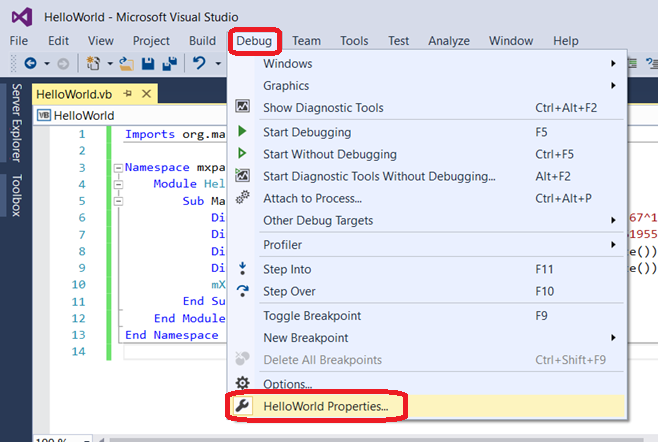The image size is (658, 442).
Task: Click the Show Diagnostic Tools menu icon
Action: click(x=243, y=106)
